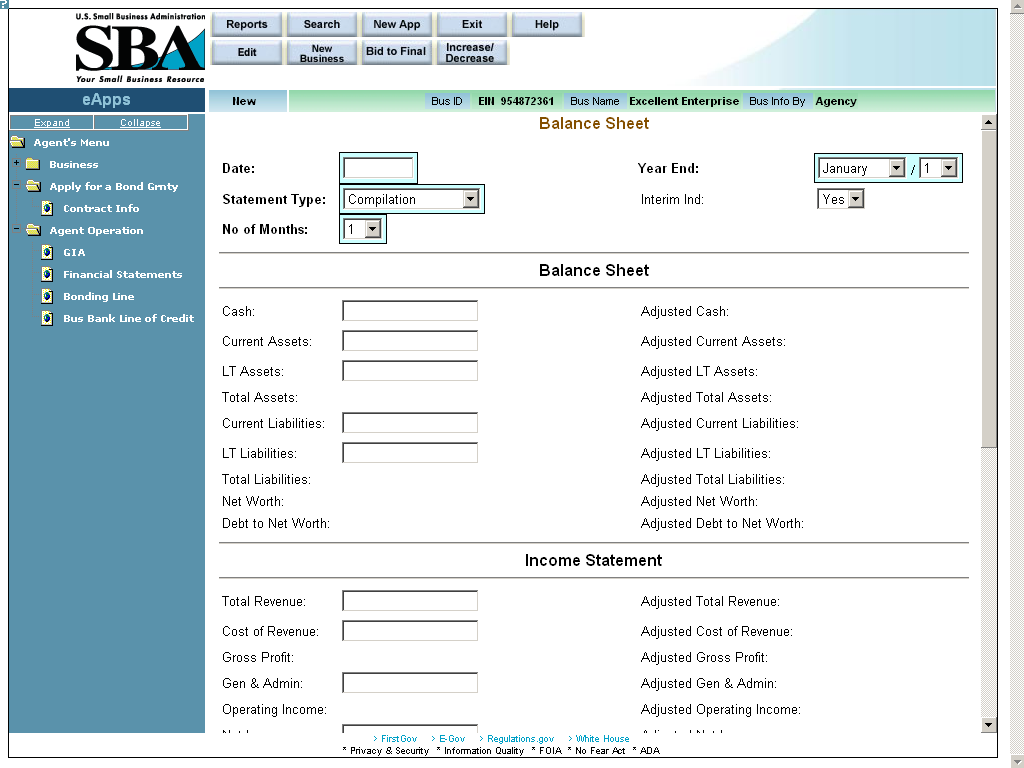Click the Financial Statements page icon
The width and height of the screenshot is (1024, 768).
coord(47,275)
